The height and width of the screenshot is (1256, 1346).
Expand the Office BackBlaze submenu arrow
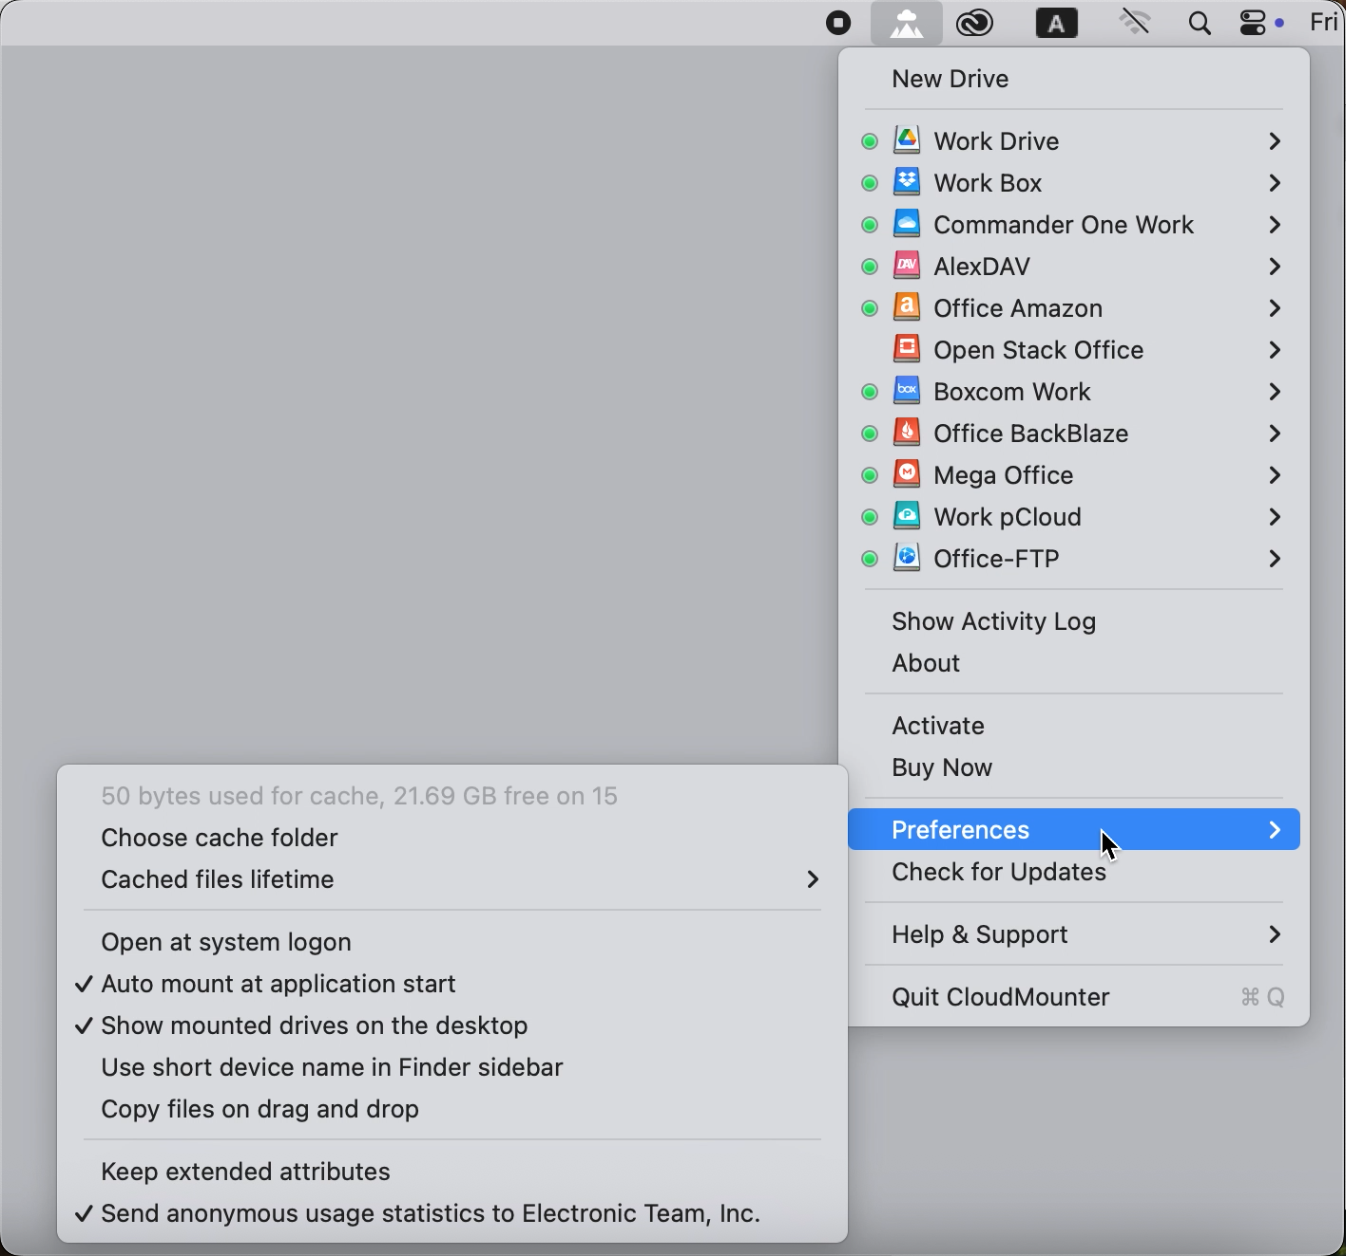tap(1275, 434)
